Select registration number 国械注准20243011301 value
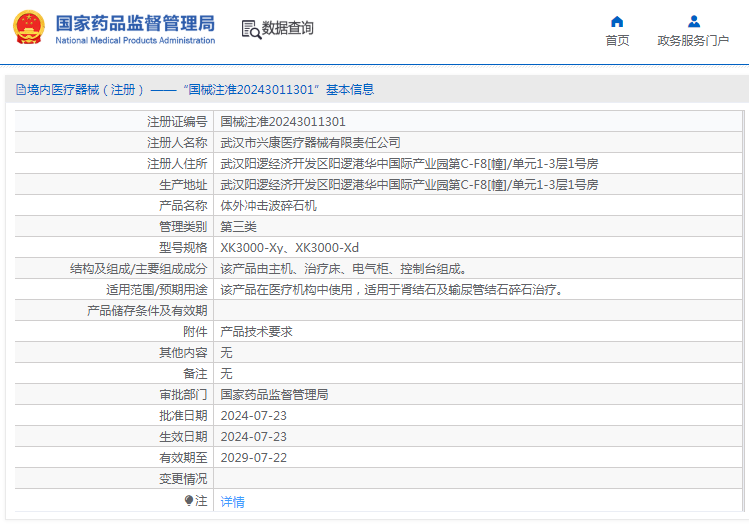The image size is (749, 526). coord(283,122)
